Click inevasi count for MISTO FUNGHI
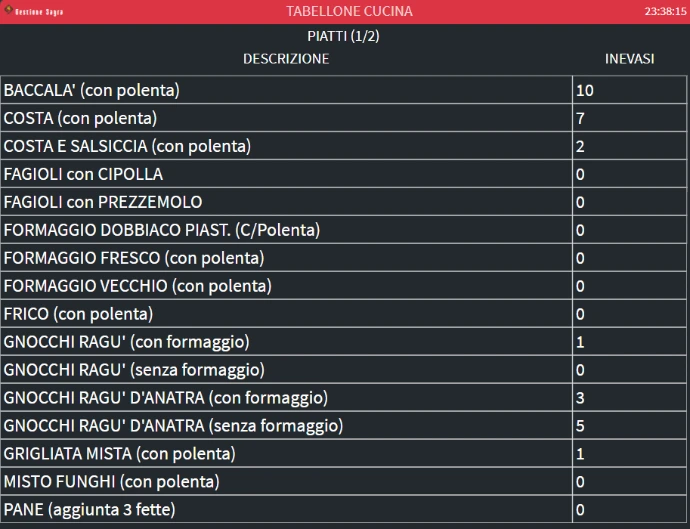This screenshot has width=690, height=529. pos(580,482)
